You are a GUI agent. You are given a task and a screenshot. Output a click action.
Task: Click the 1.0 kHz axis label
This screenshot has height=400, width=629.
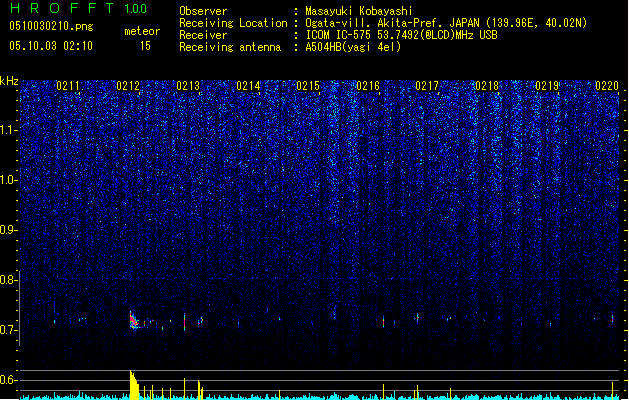point(8,180)
